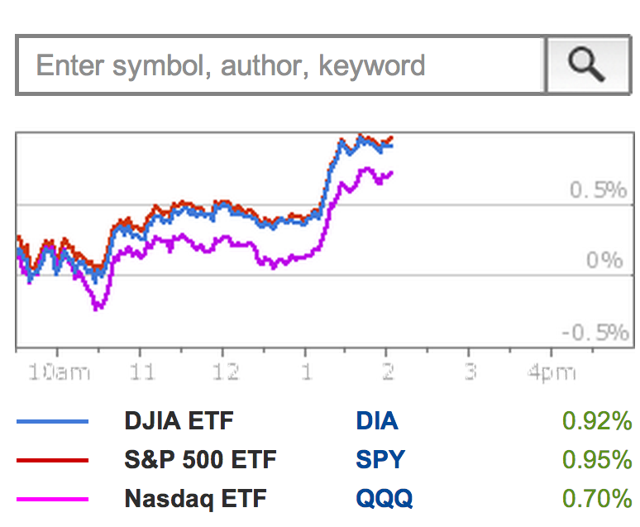Click the 4pm marker on chart axis
The width and height of the screenshot is (640, 527).
pos(551,372)
